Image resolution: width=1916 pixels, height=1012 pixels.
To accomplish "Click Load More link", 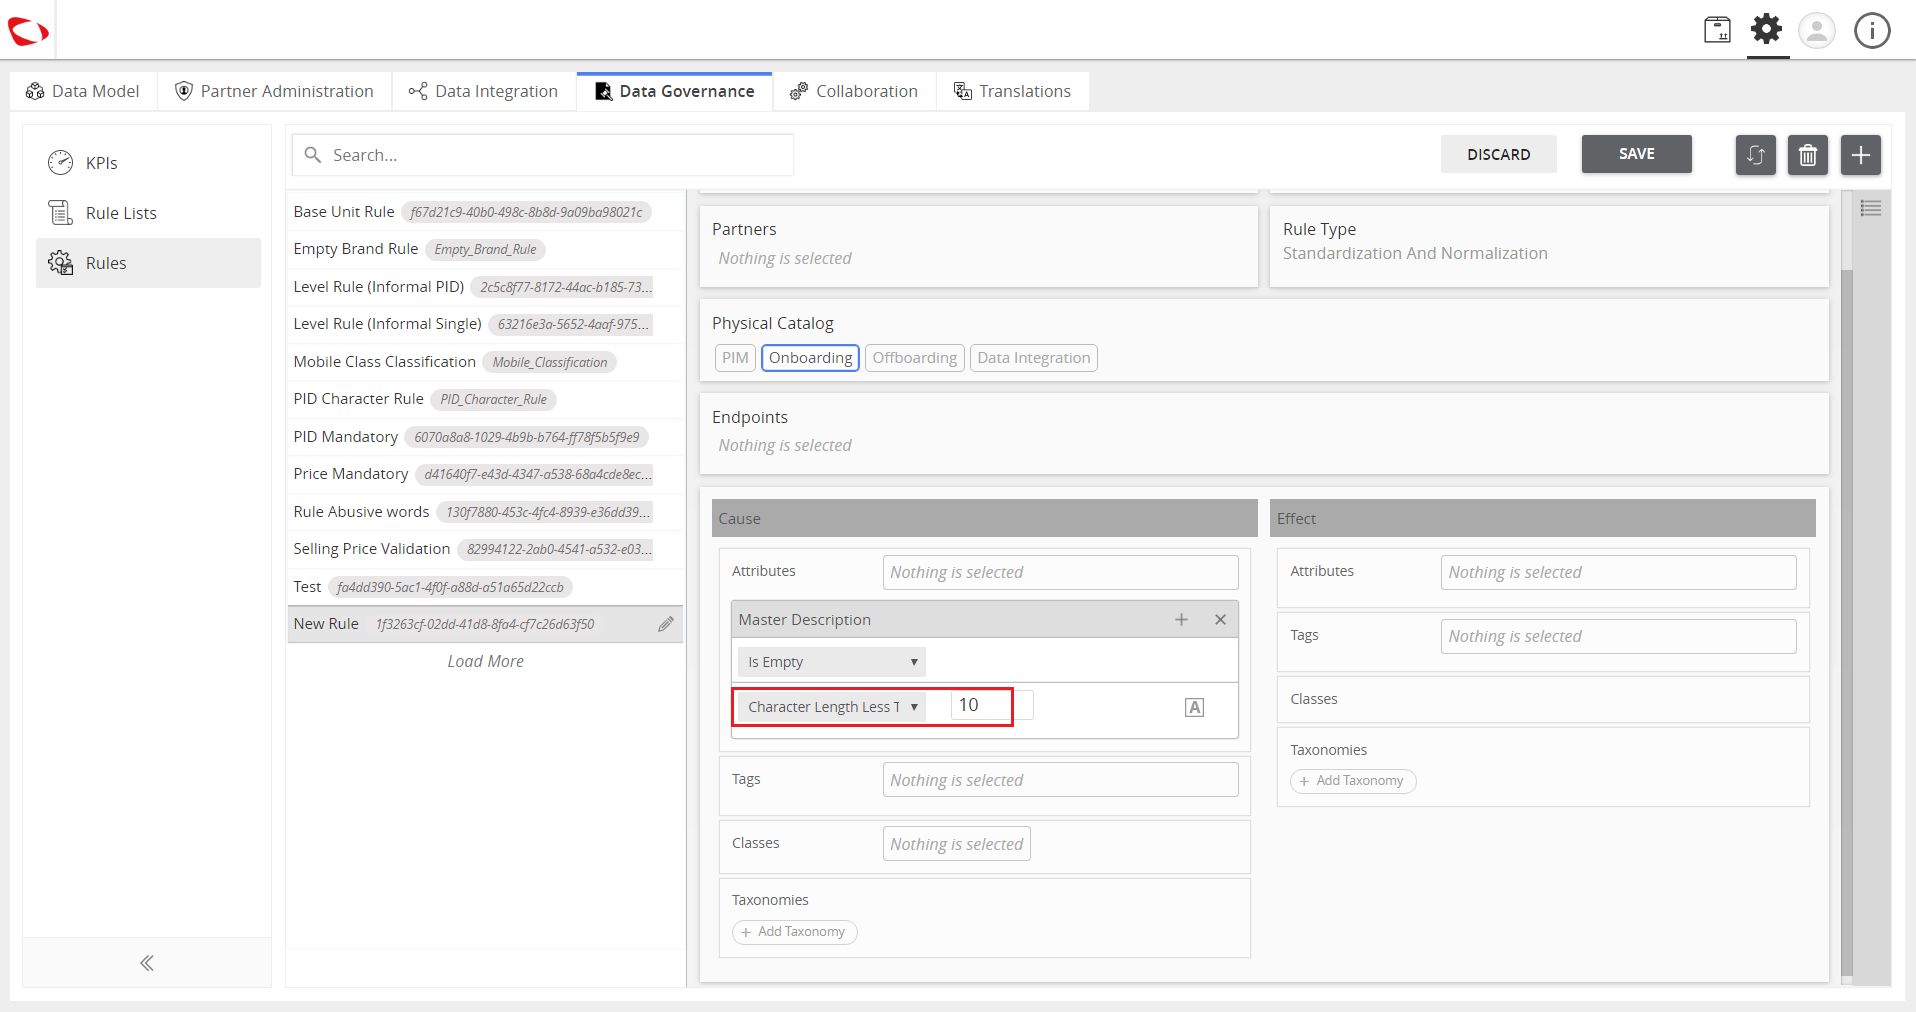I will pyautogui.click(x=485, y=661).
